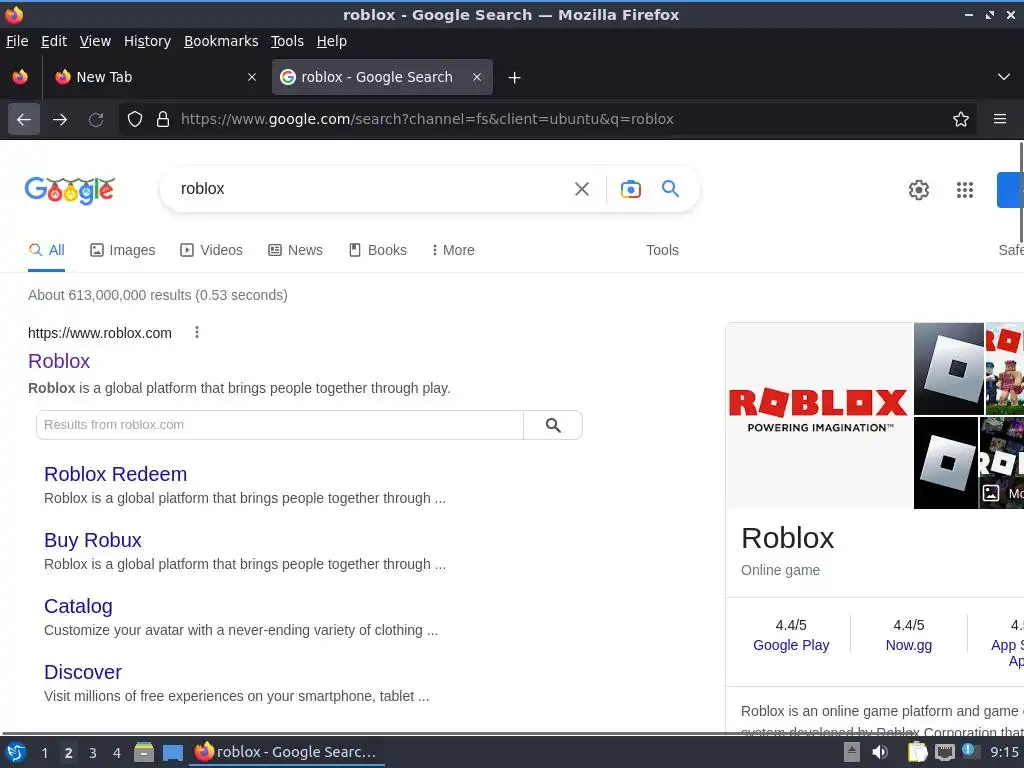Show desktop using the blue taskbar icon

point(172,753)
